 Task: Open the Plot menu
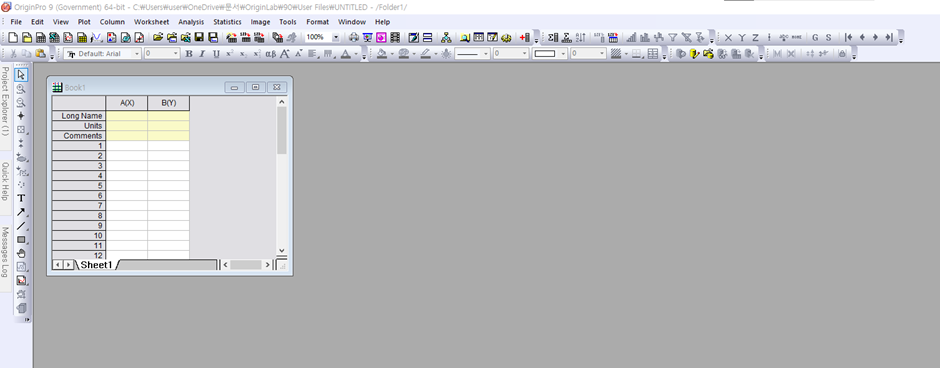click(84, 22)
